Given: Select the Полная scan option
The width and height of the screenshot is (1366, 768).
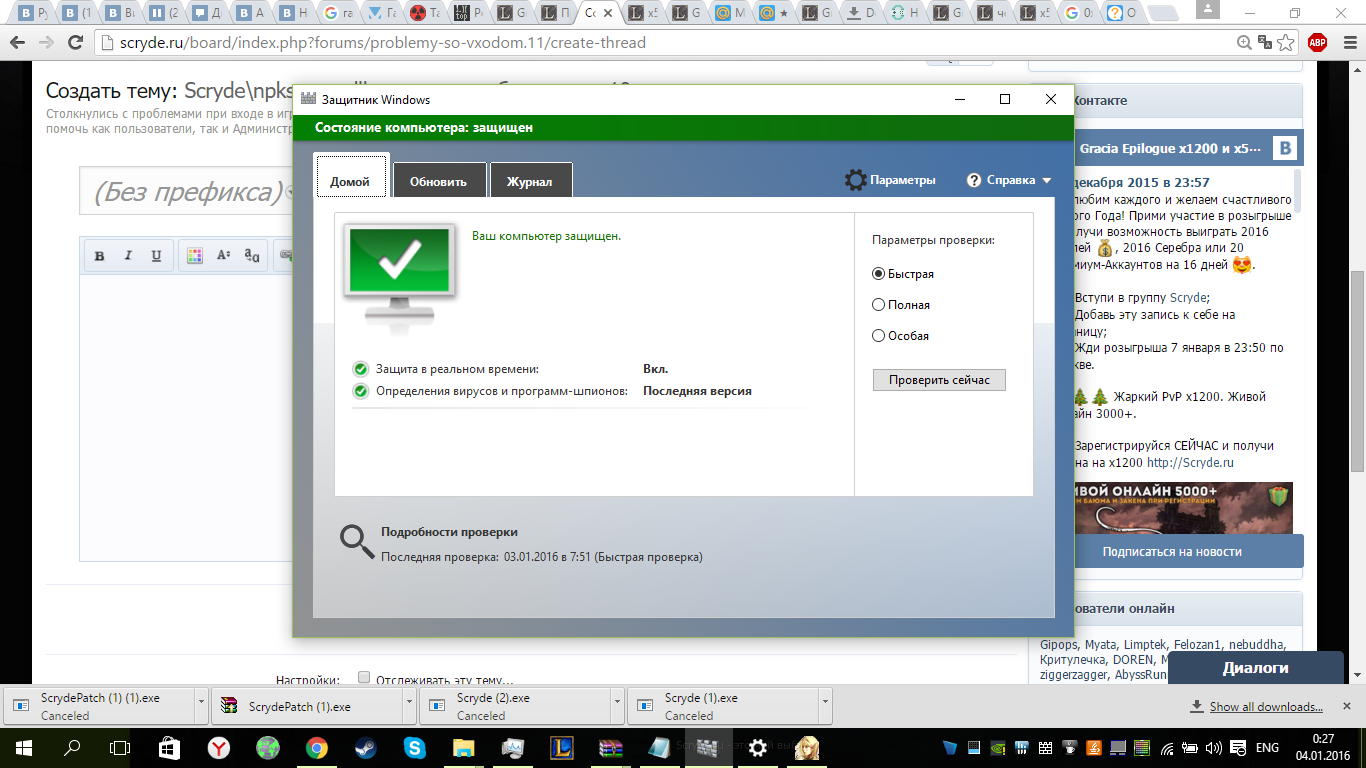Looking at the screenshot, I should pyautogui.click(x=879, y=305).
